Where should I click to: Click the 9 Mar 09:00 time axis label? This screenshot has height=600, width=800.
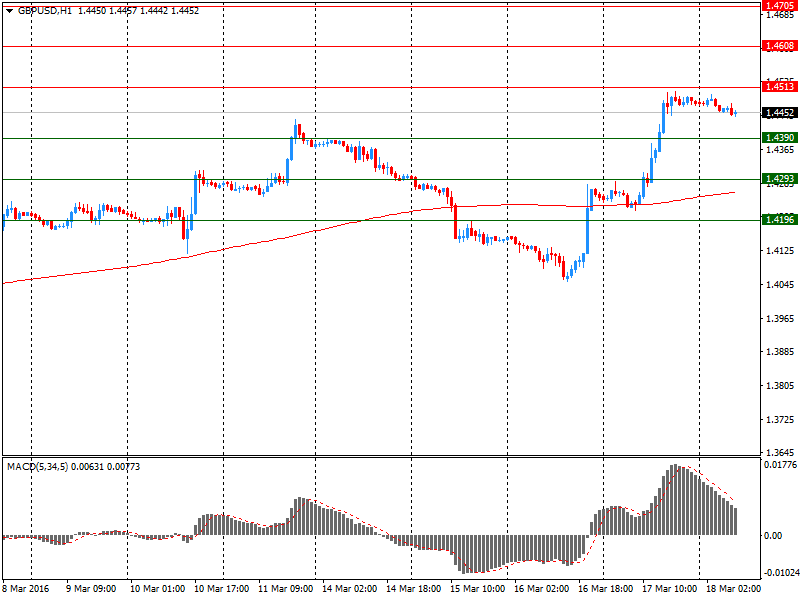click(x=91, y=588)
